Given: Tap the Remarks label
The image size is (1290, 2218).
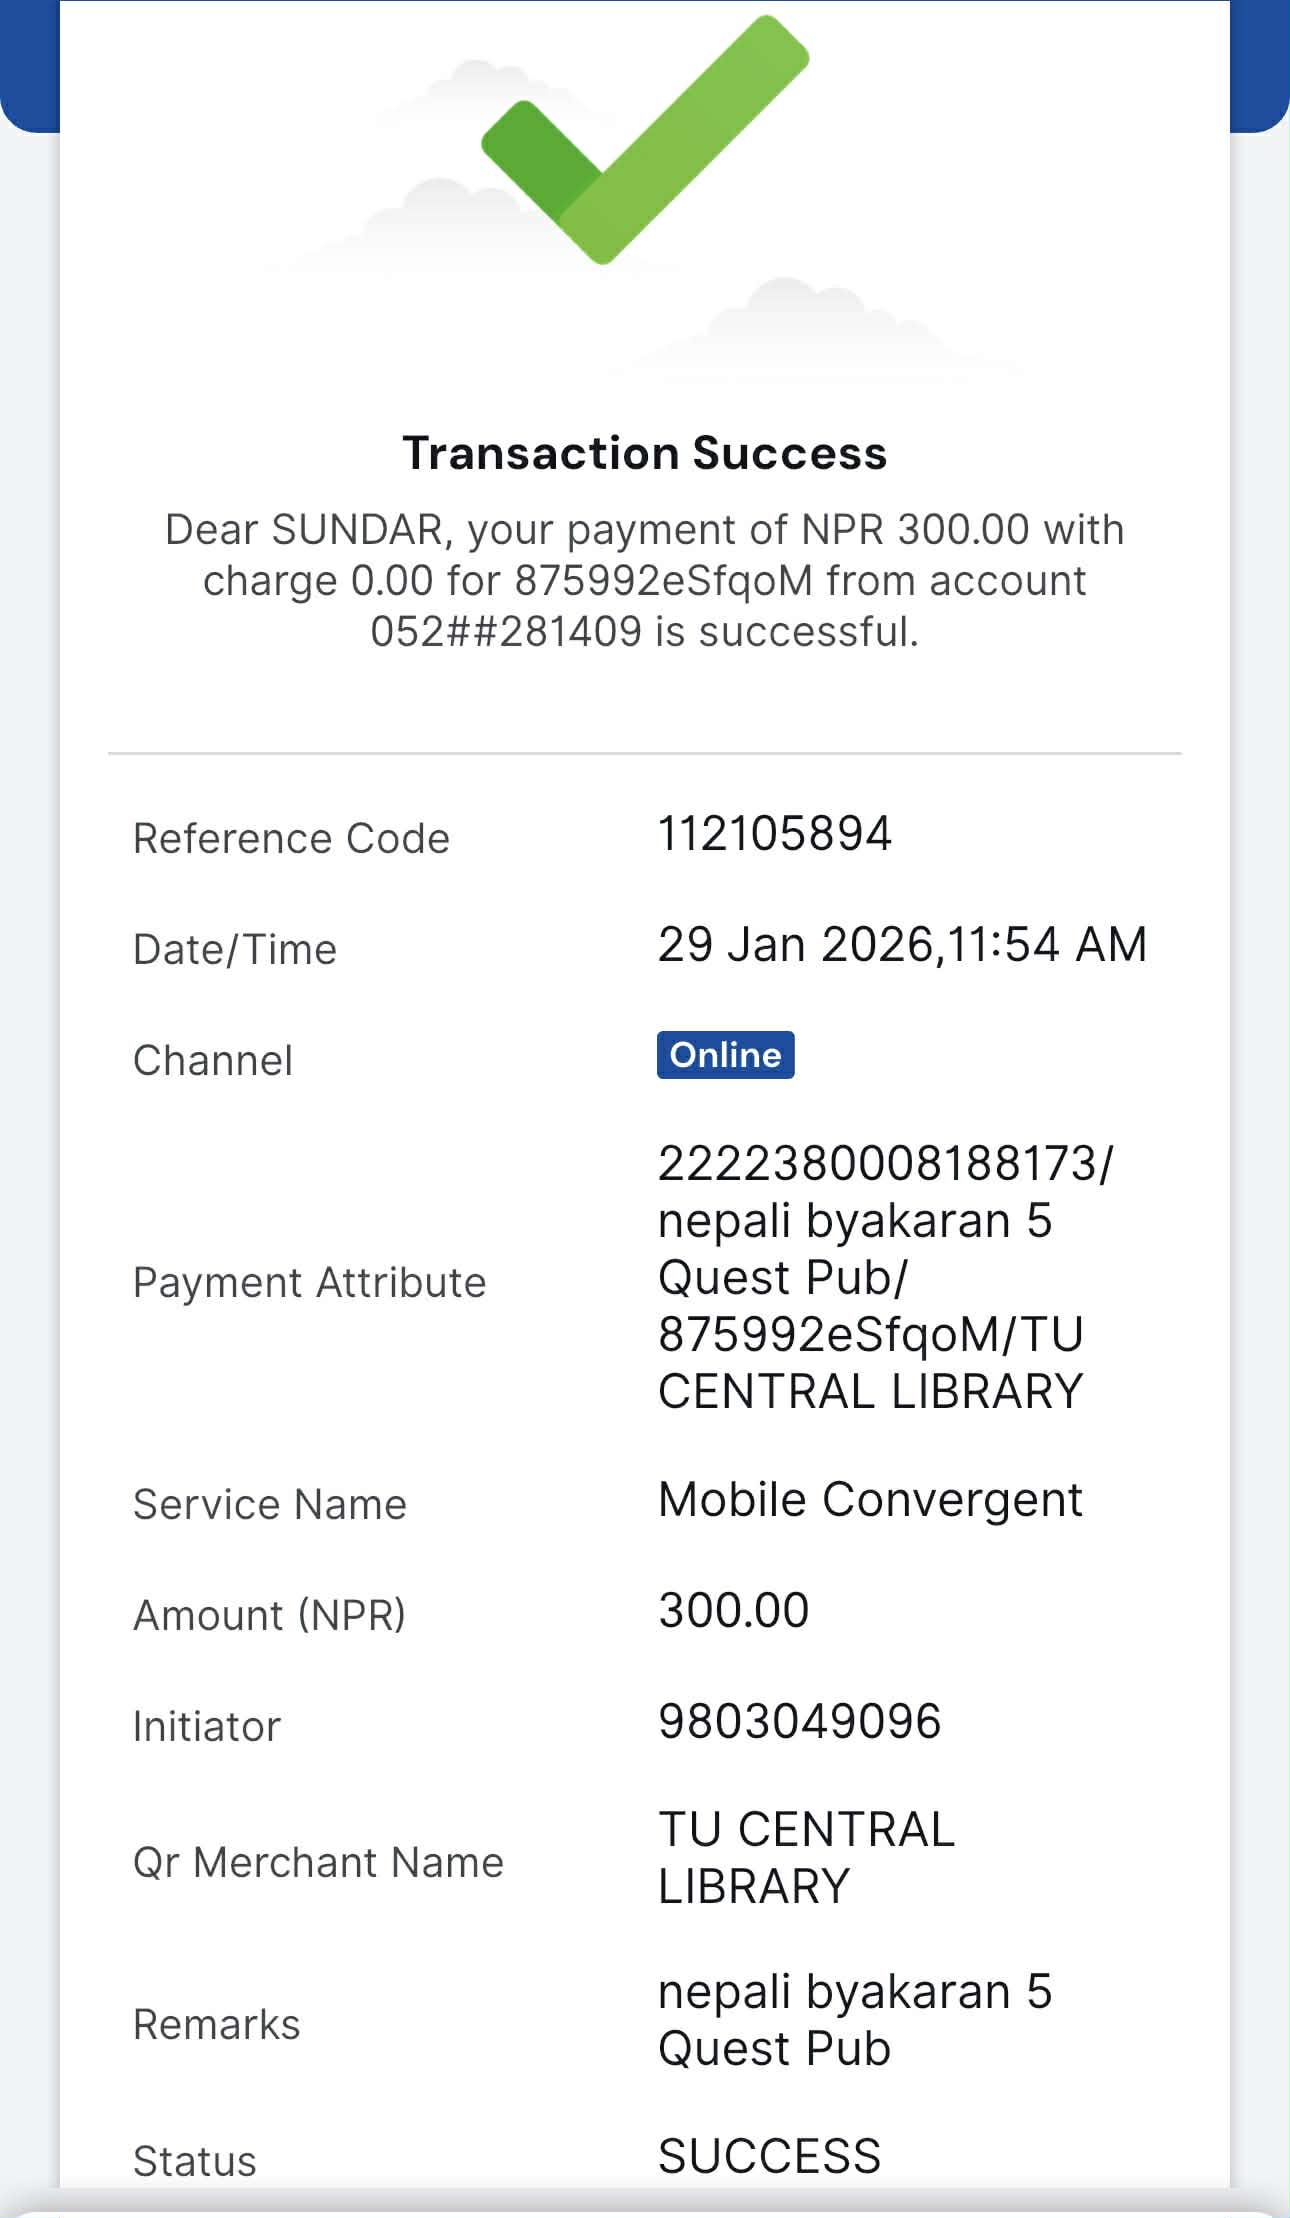Looking at the screenshot, I should tap(216, 2025).
